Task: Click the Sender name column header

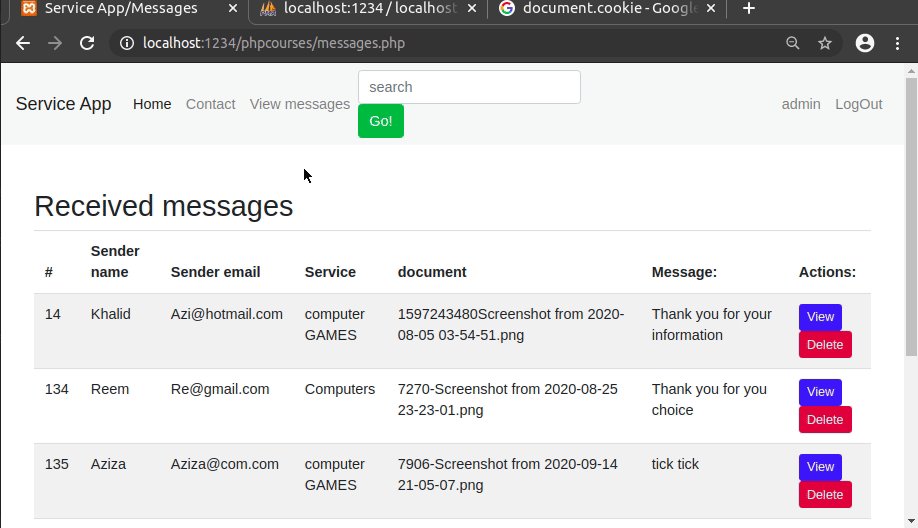Action: point(115,262)
